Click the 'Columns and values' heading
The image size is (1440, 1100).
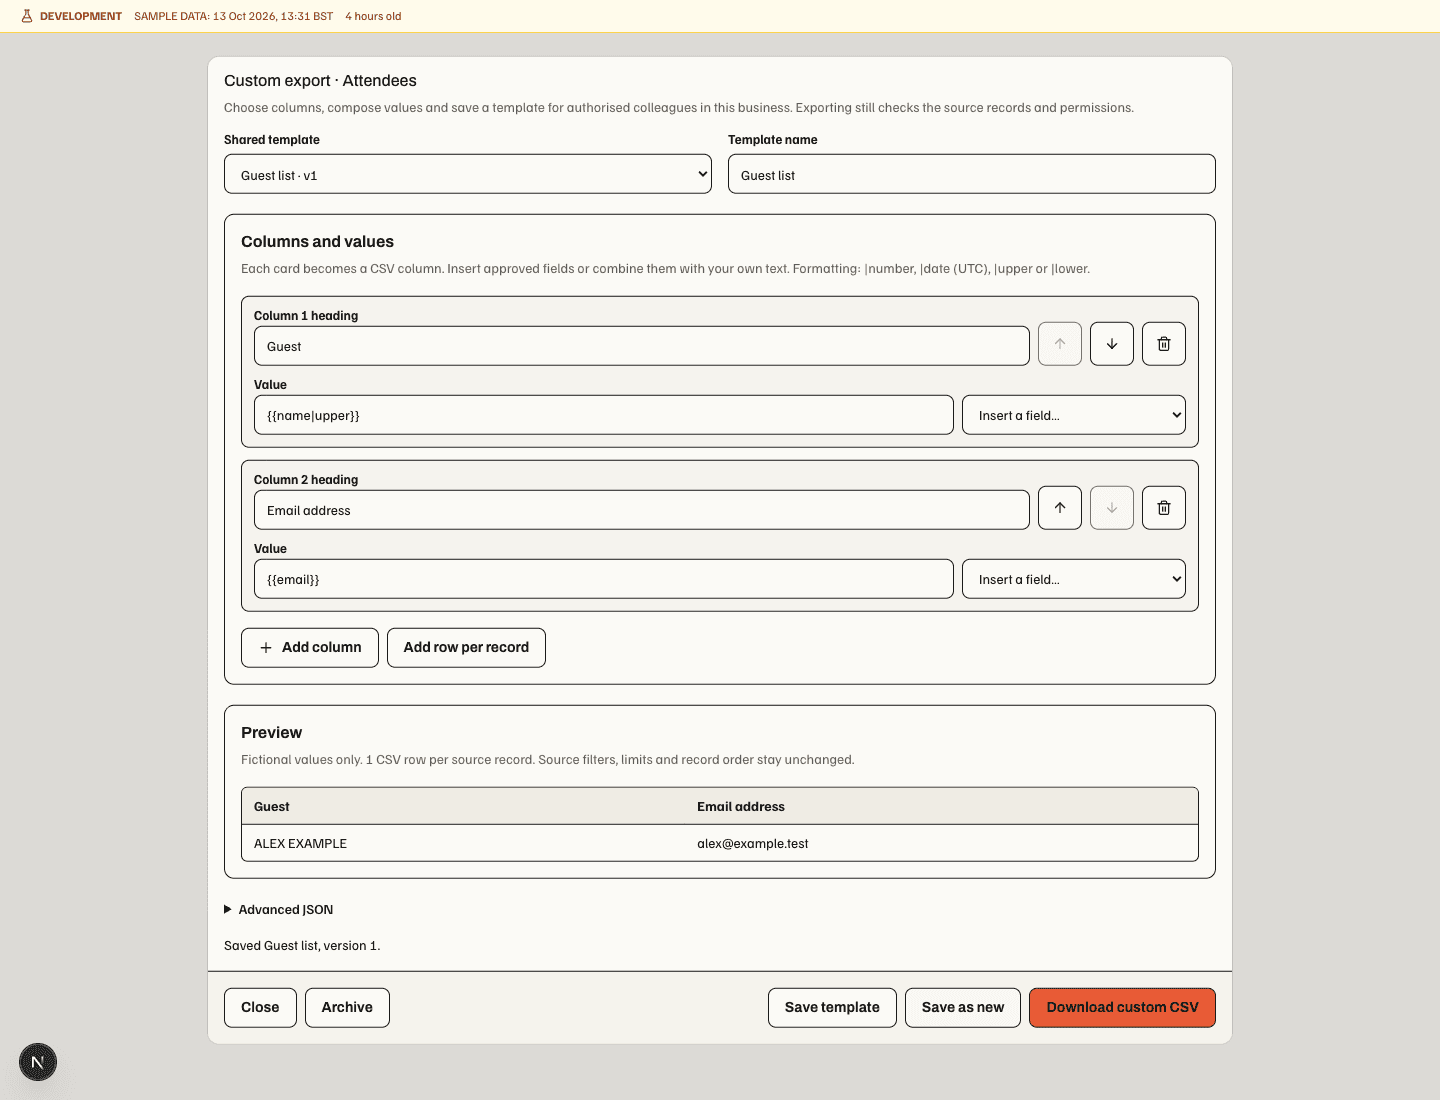click(317, 242)
